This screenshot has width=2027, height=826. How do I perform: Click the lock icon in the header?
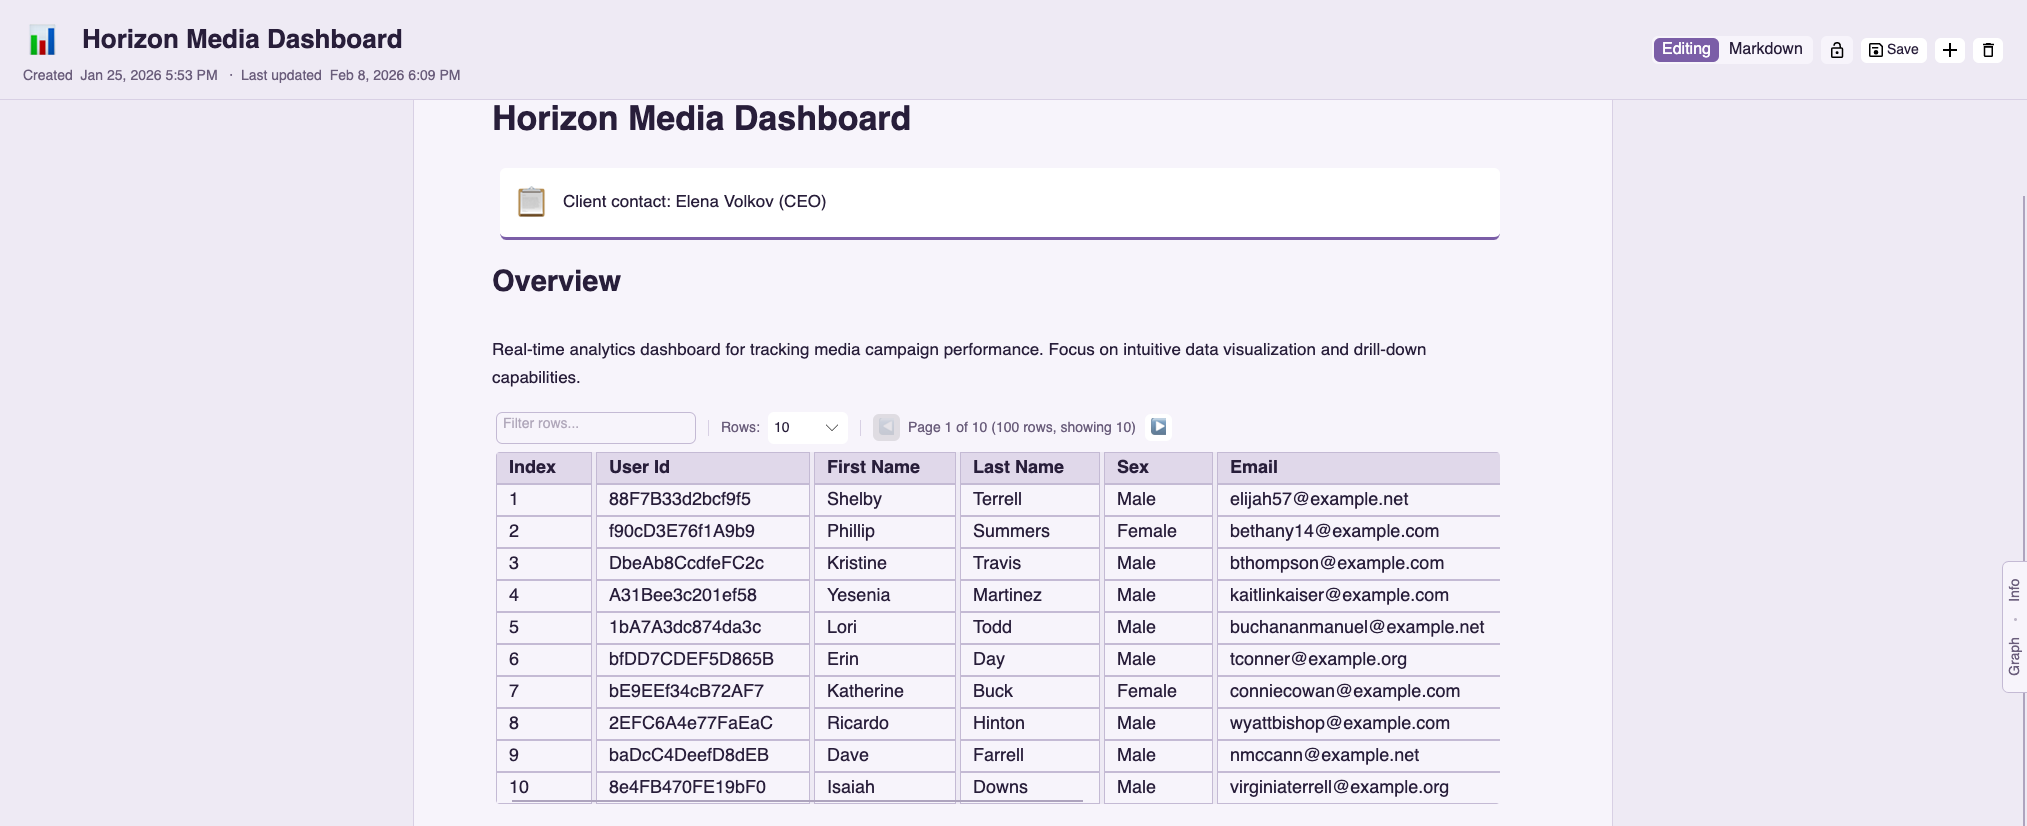tap(1837, 50)
